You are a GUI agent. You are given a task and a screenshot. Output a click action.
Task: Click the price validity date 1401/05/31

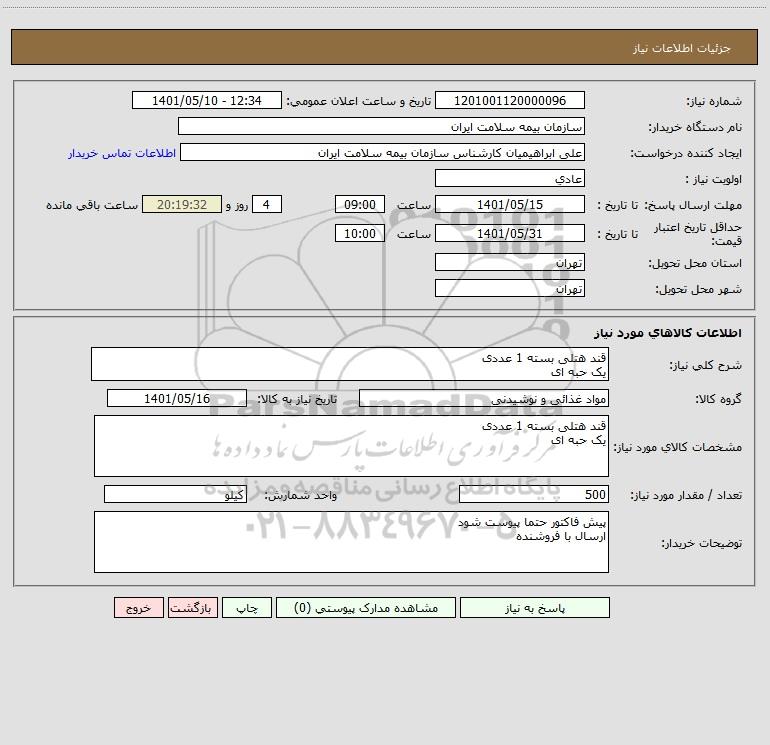(x=510, y=233)
